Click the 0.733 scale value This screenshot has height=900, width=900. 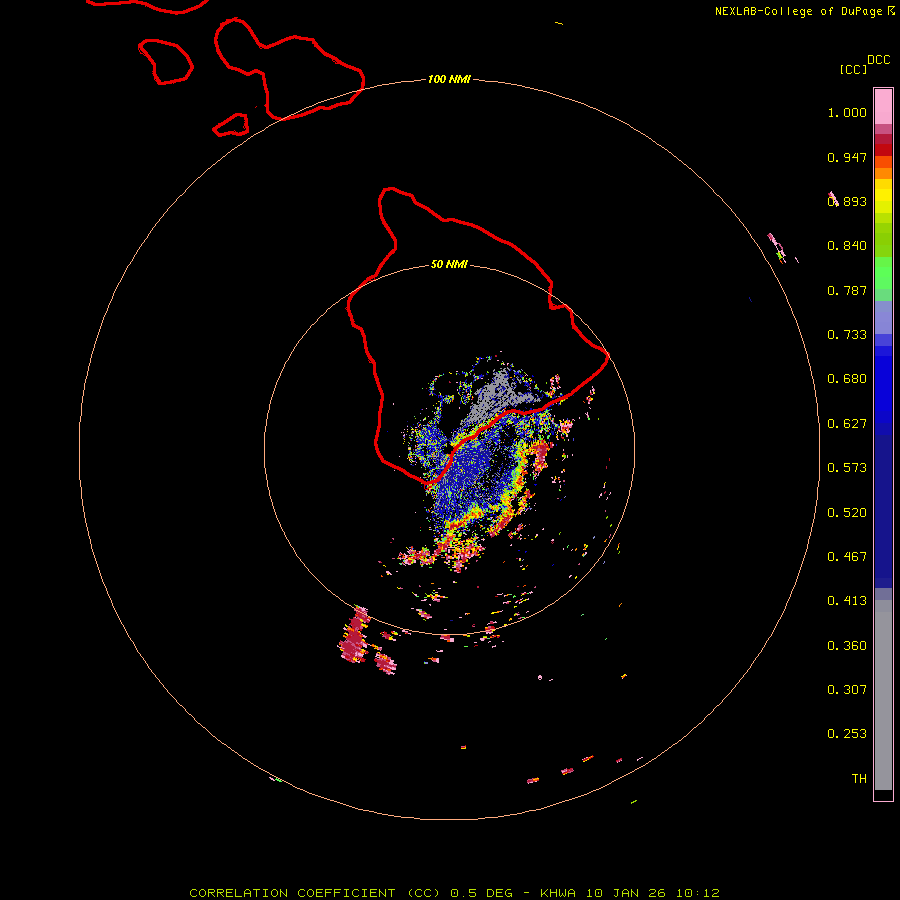tap(847, 335)
